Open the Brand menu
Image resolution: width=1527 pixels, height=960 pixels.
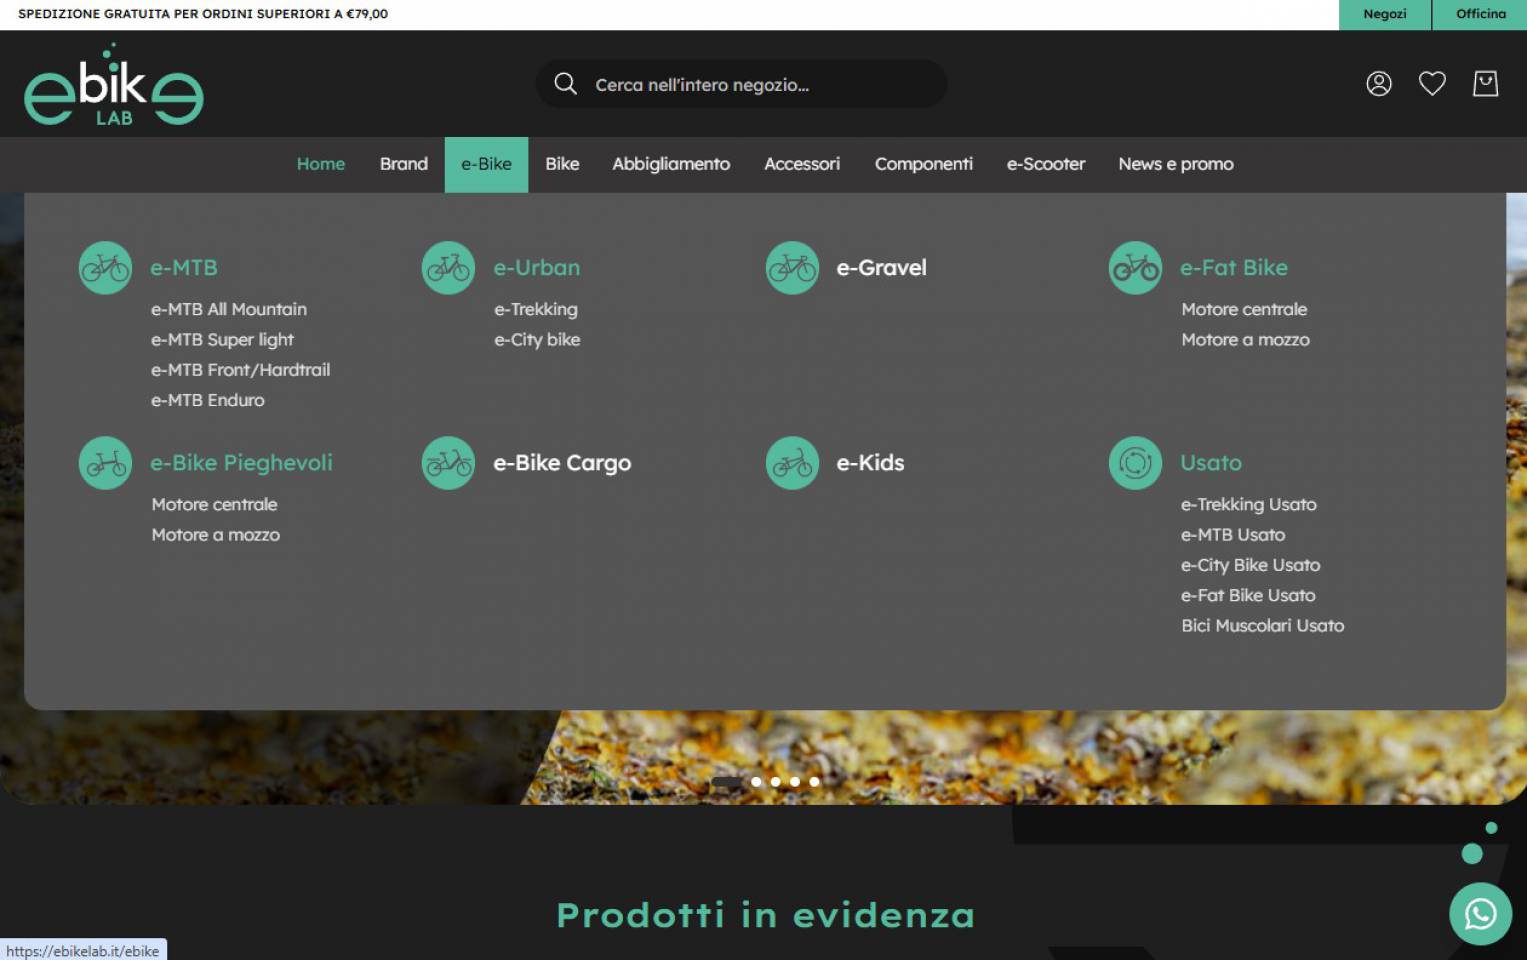click(x=404, y=164)
